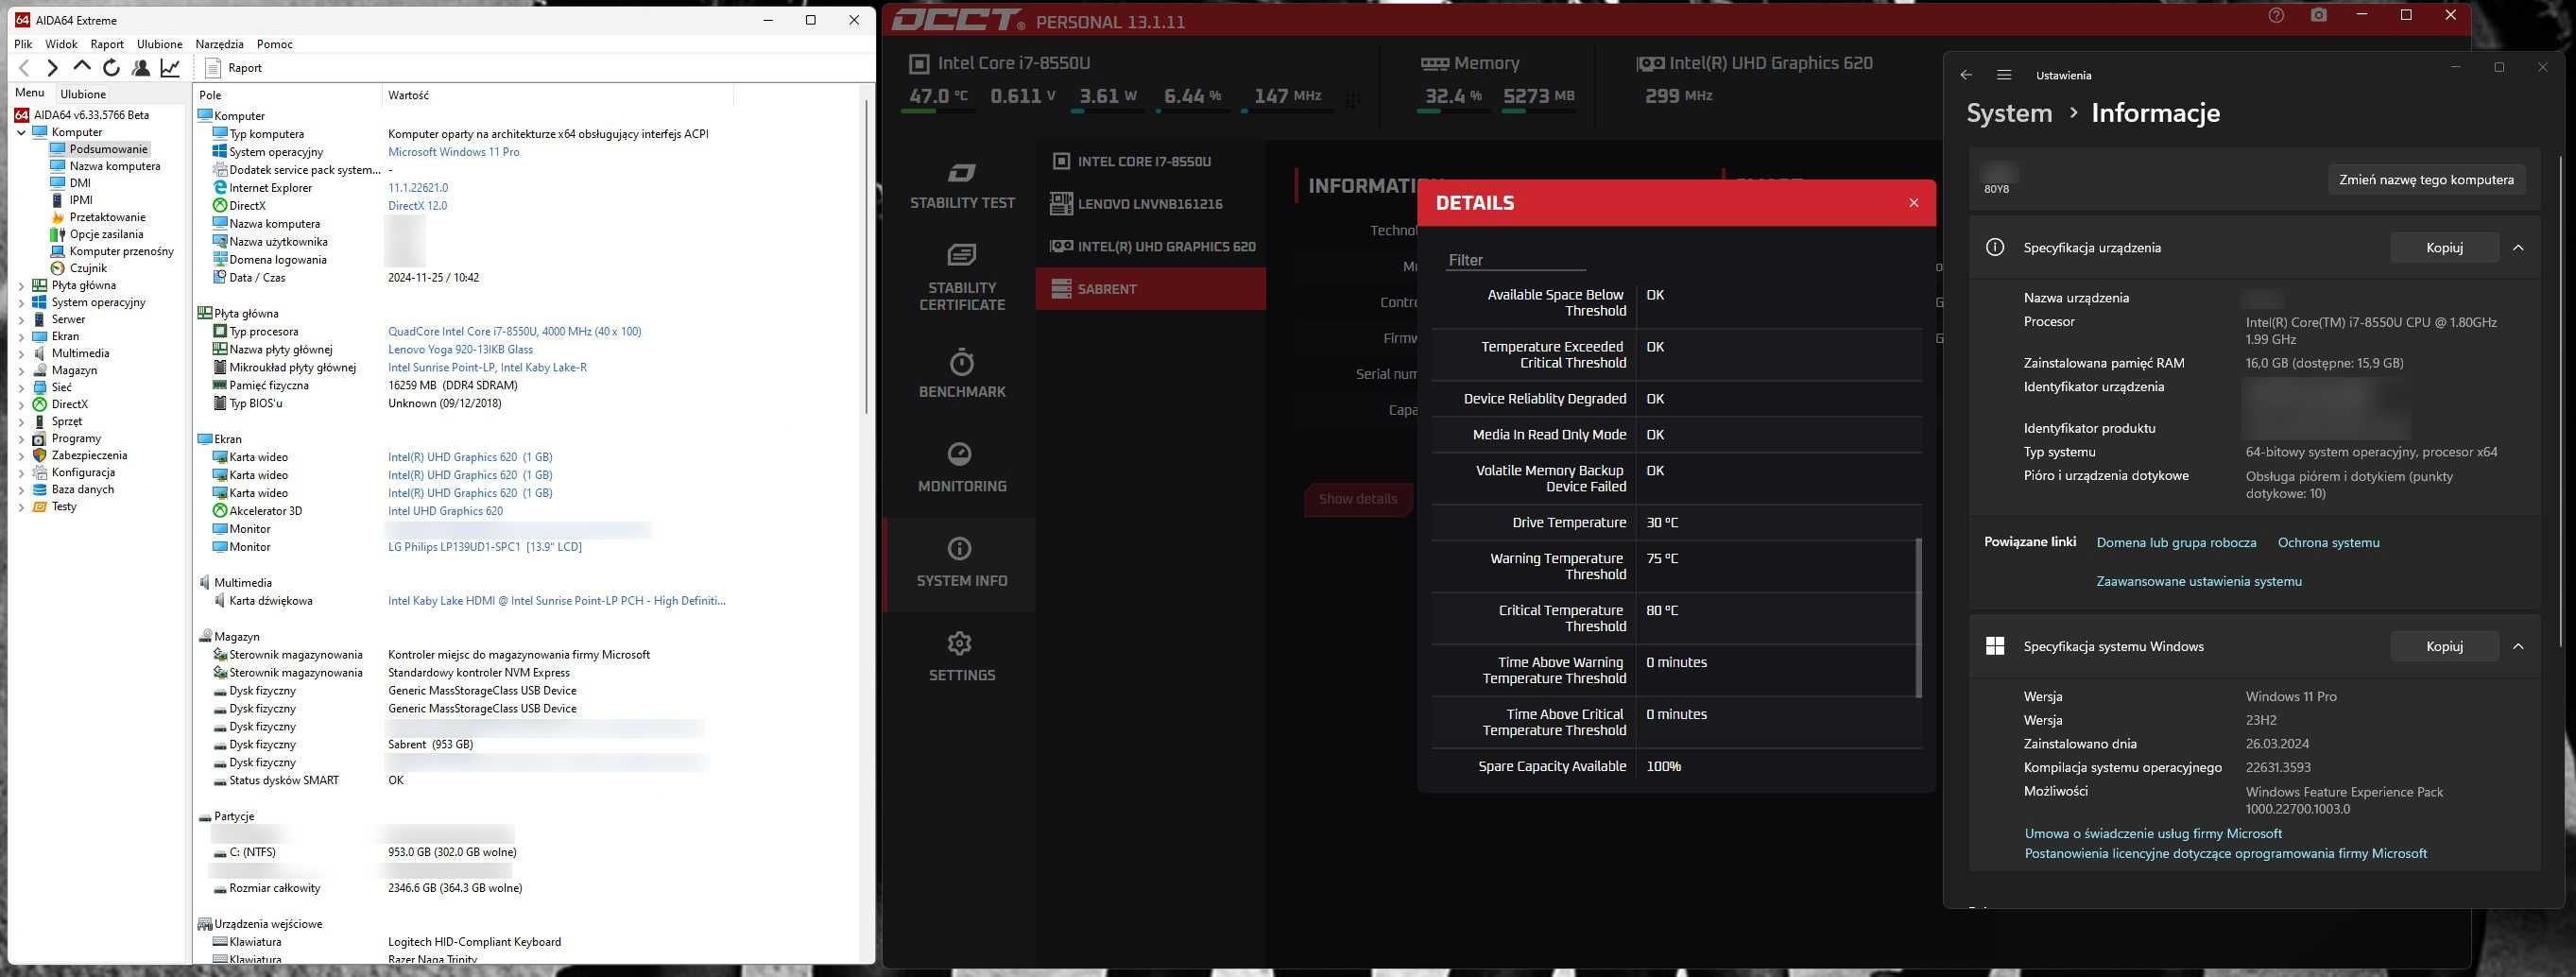Select Lenovo LNVNB161216 in OCCT list
Image resolution: width=2576 pixels, height=977 pixels.
(1150, 204)
